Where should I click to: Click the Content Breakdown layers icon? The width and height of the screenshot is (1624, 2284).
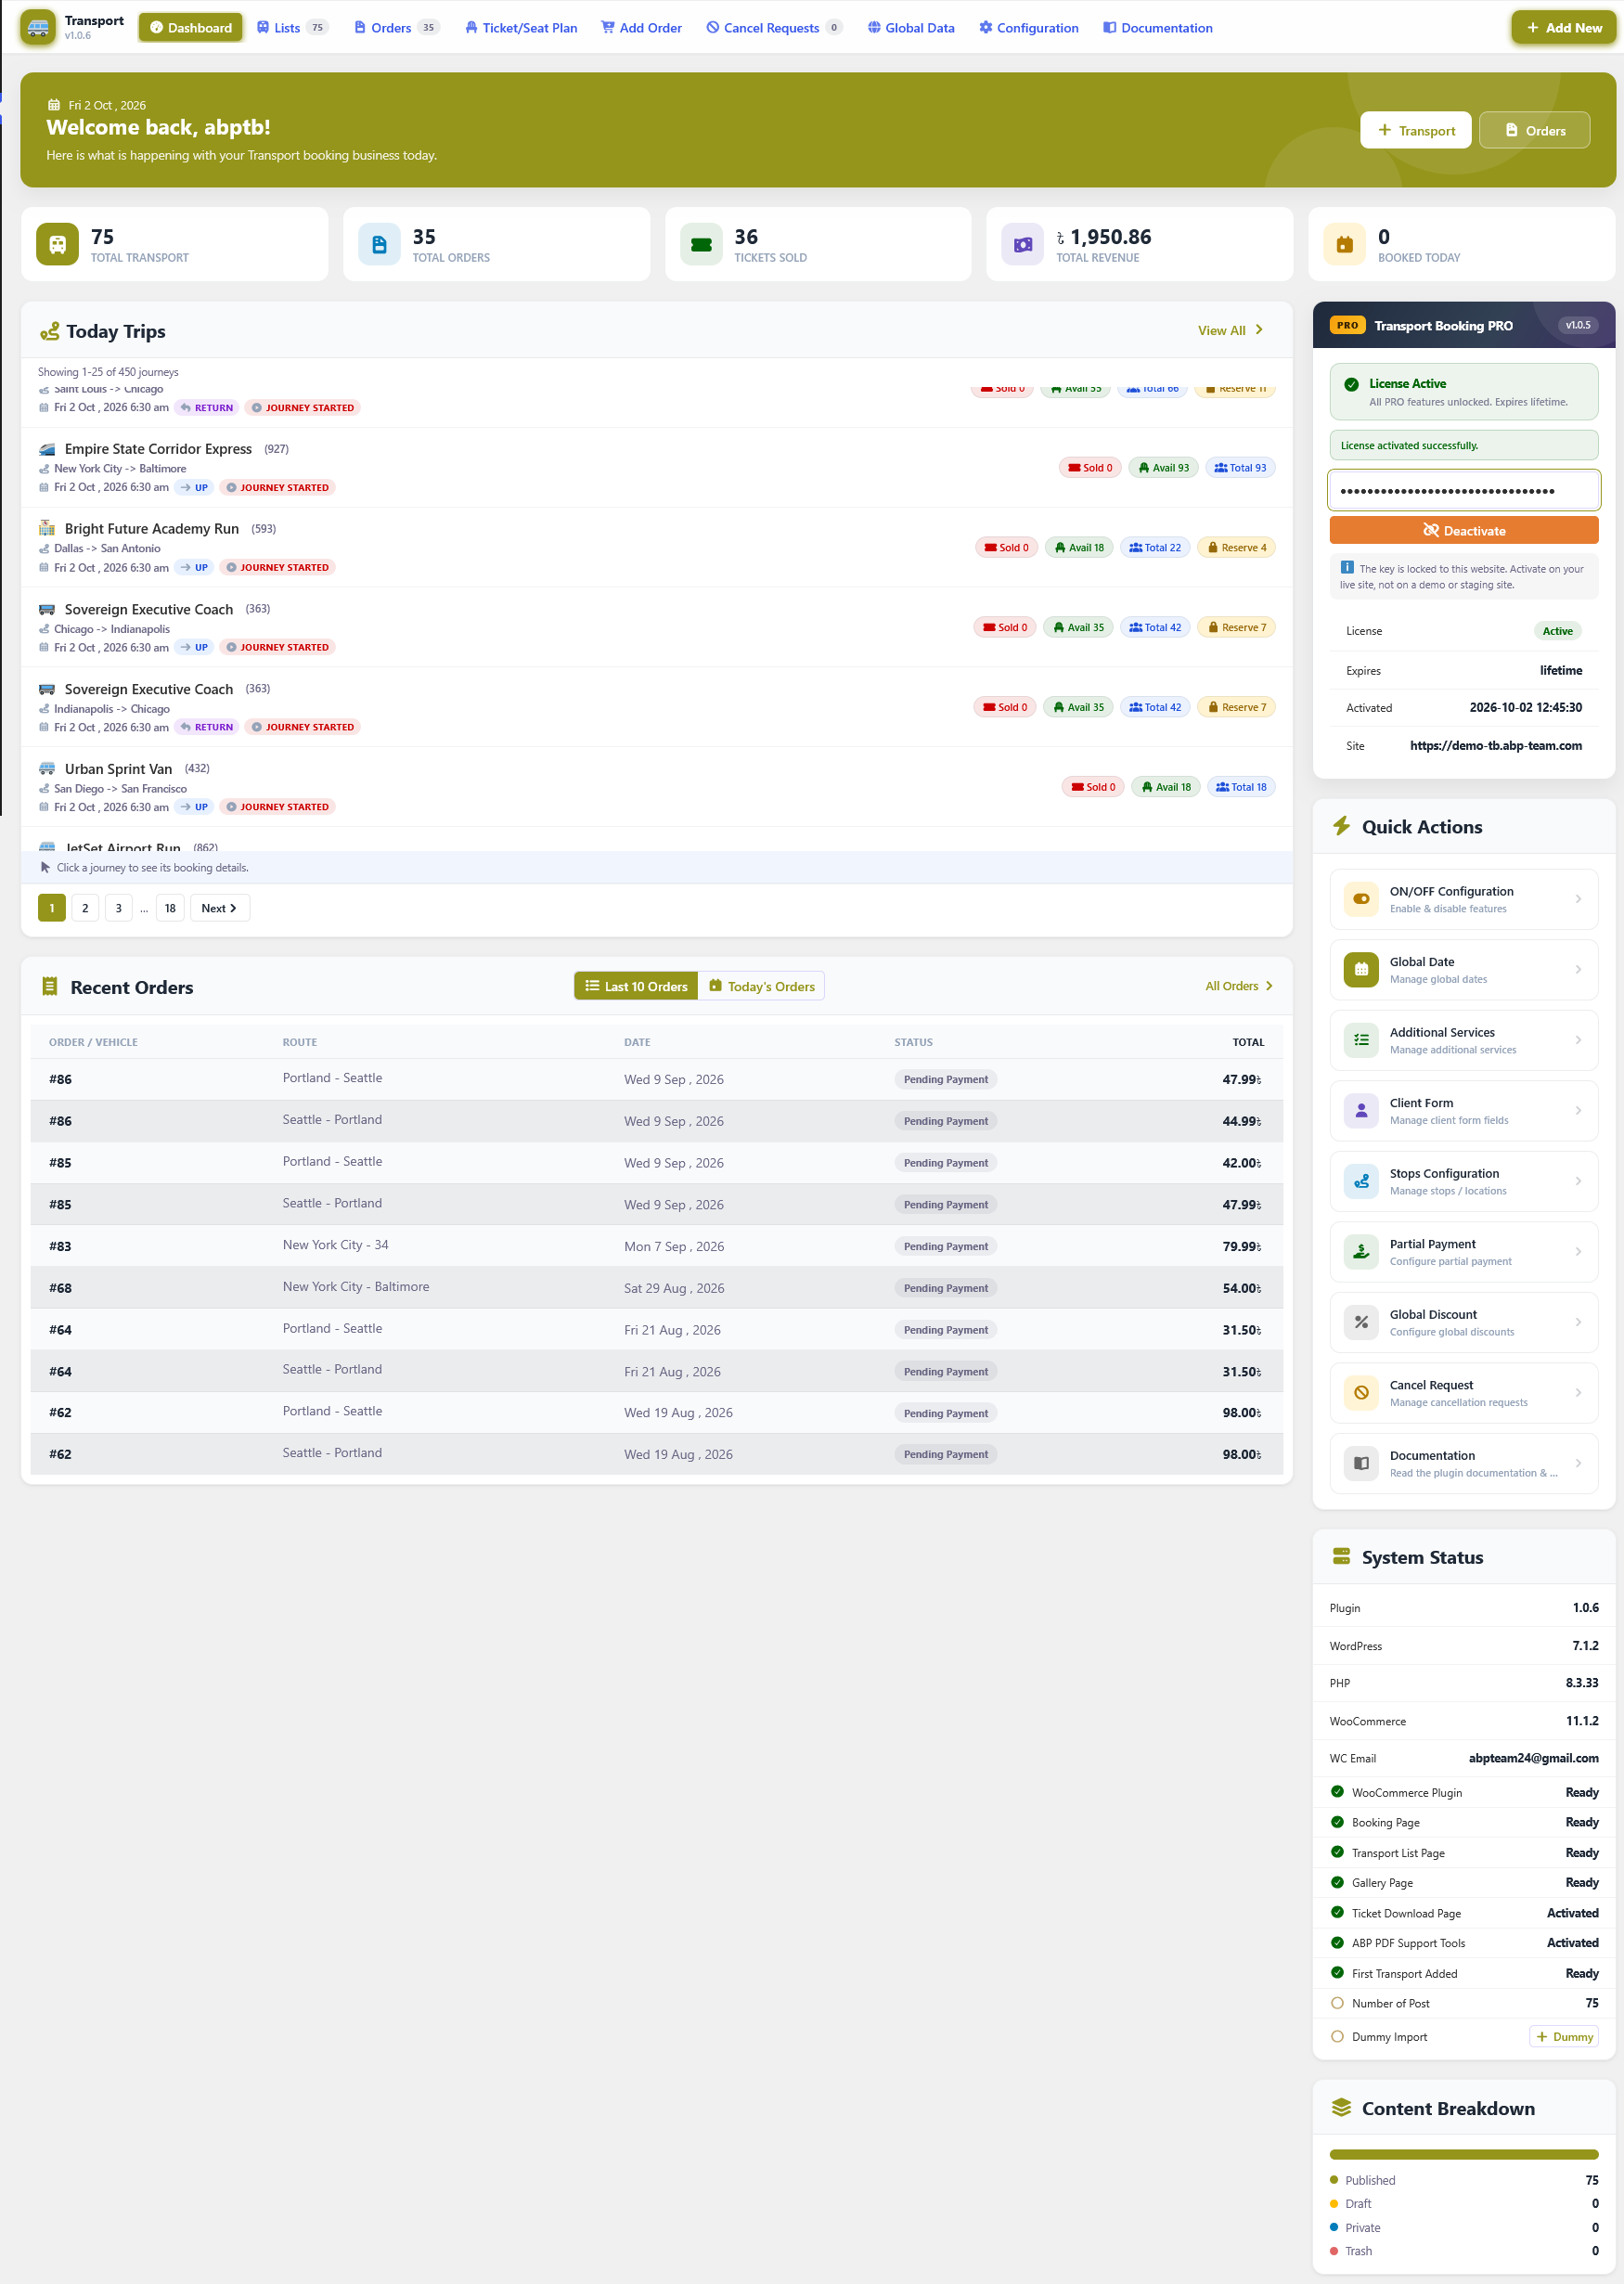pos(1341,2107)
